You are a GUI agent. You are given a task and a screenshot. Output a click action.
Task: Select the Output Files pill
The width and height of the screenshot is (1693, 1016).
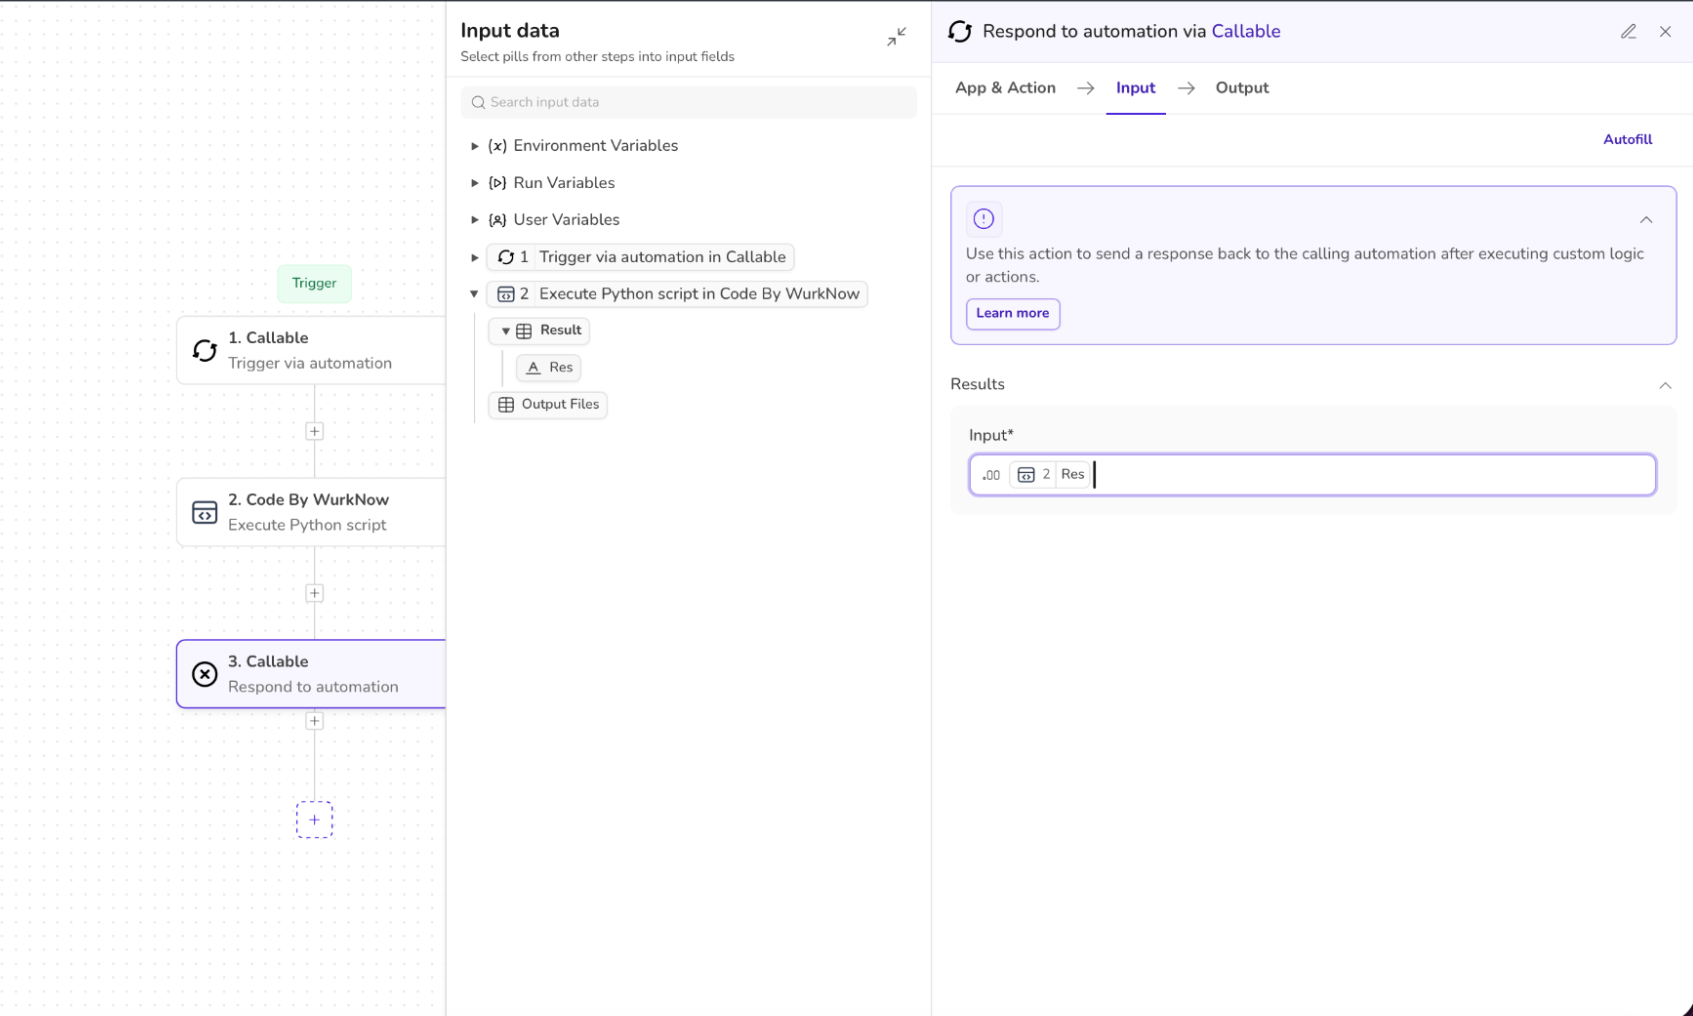[548, 405]
